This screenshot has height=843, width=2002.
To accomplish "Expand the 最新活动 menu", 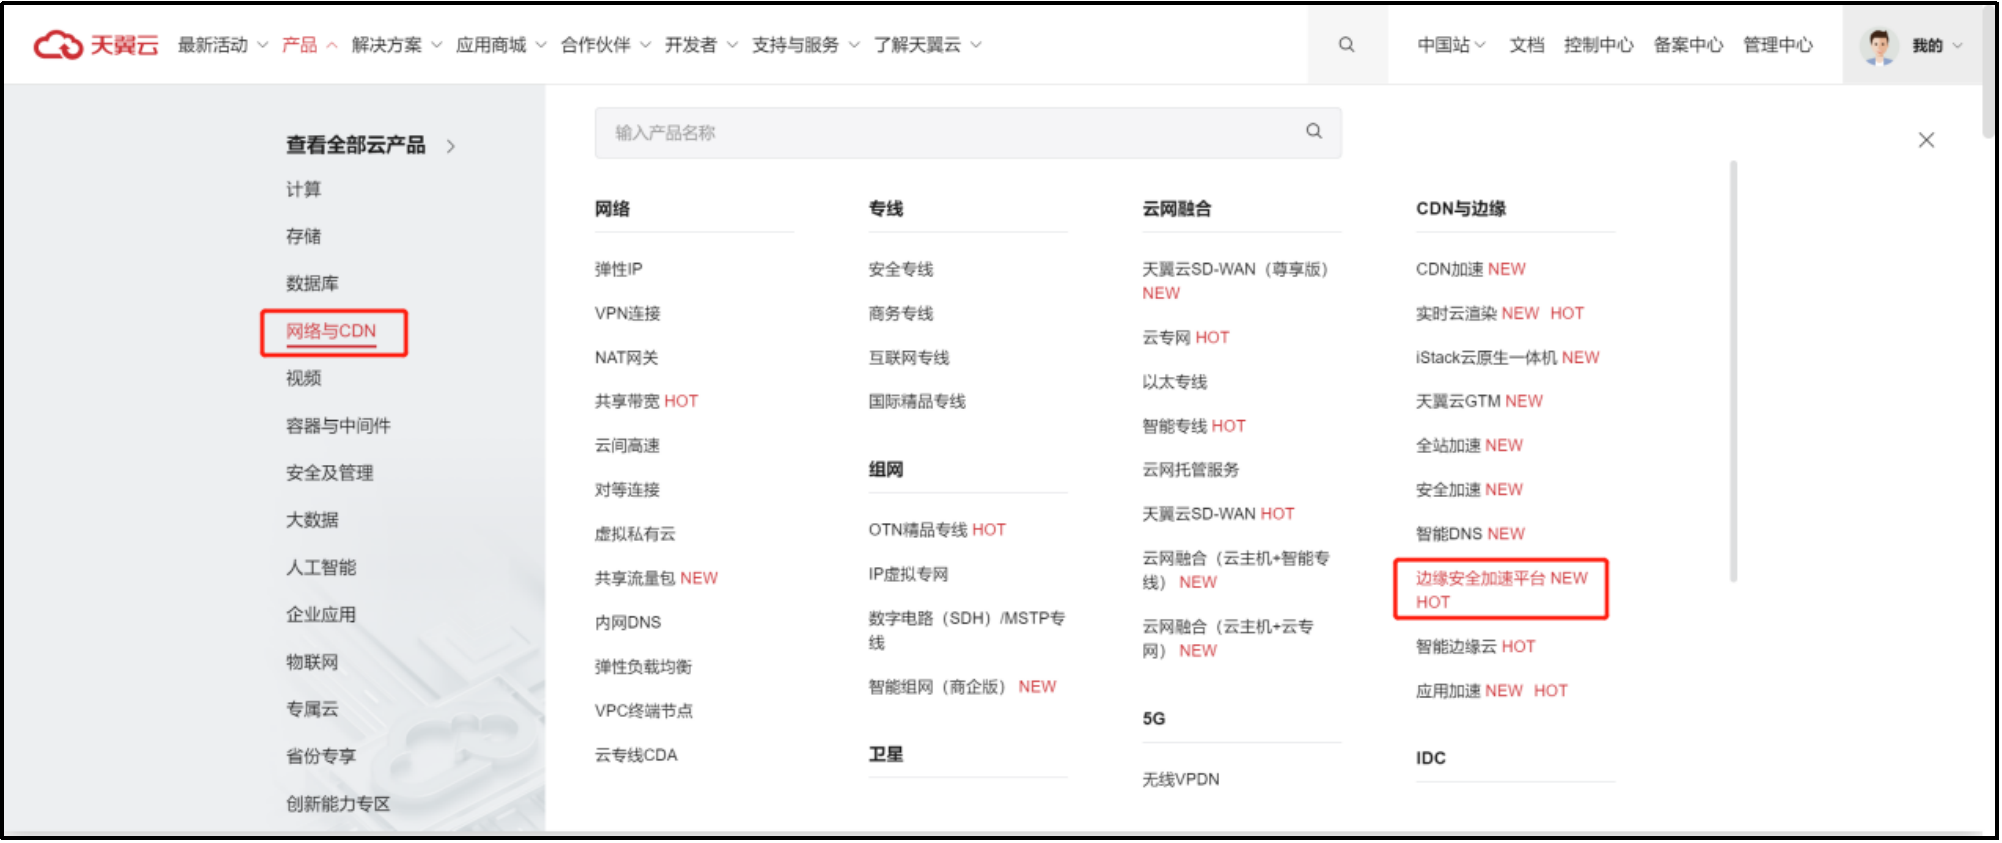I will [223, 45].
